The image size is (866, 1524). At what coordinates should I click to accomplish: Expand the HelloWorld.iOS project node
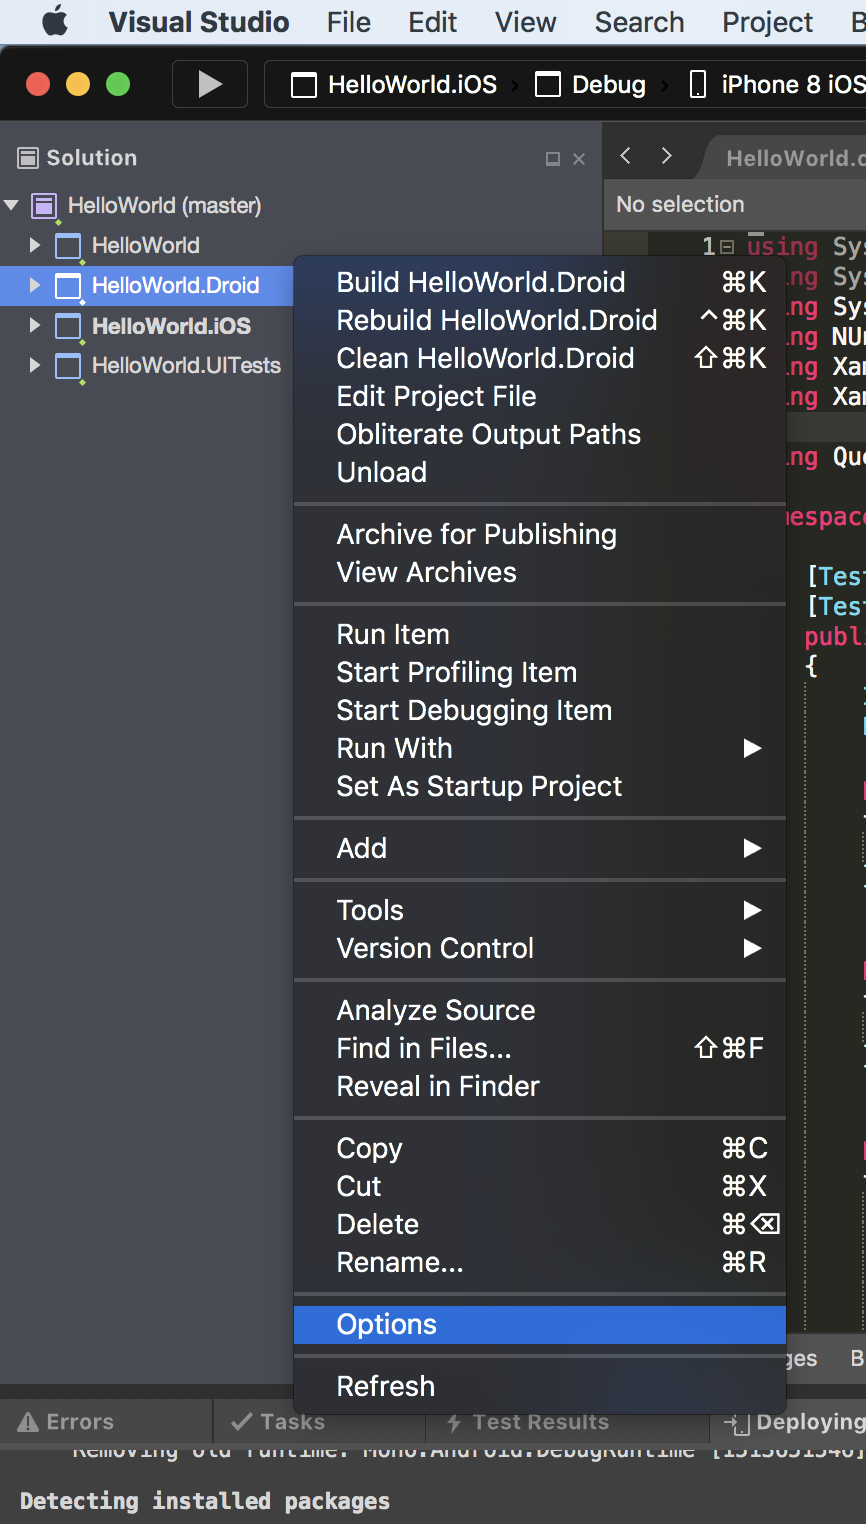pyautogui.click(x=35, y=326)
